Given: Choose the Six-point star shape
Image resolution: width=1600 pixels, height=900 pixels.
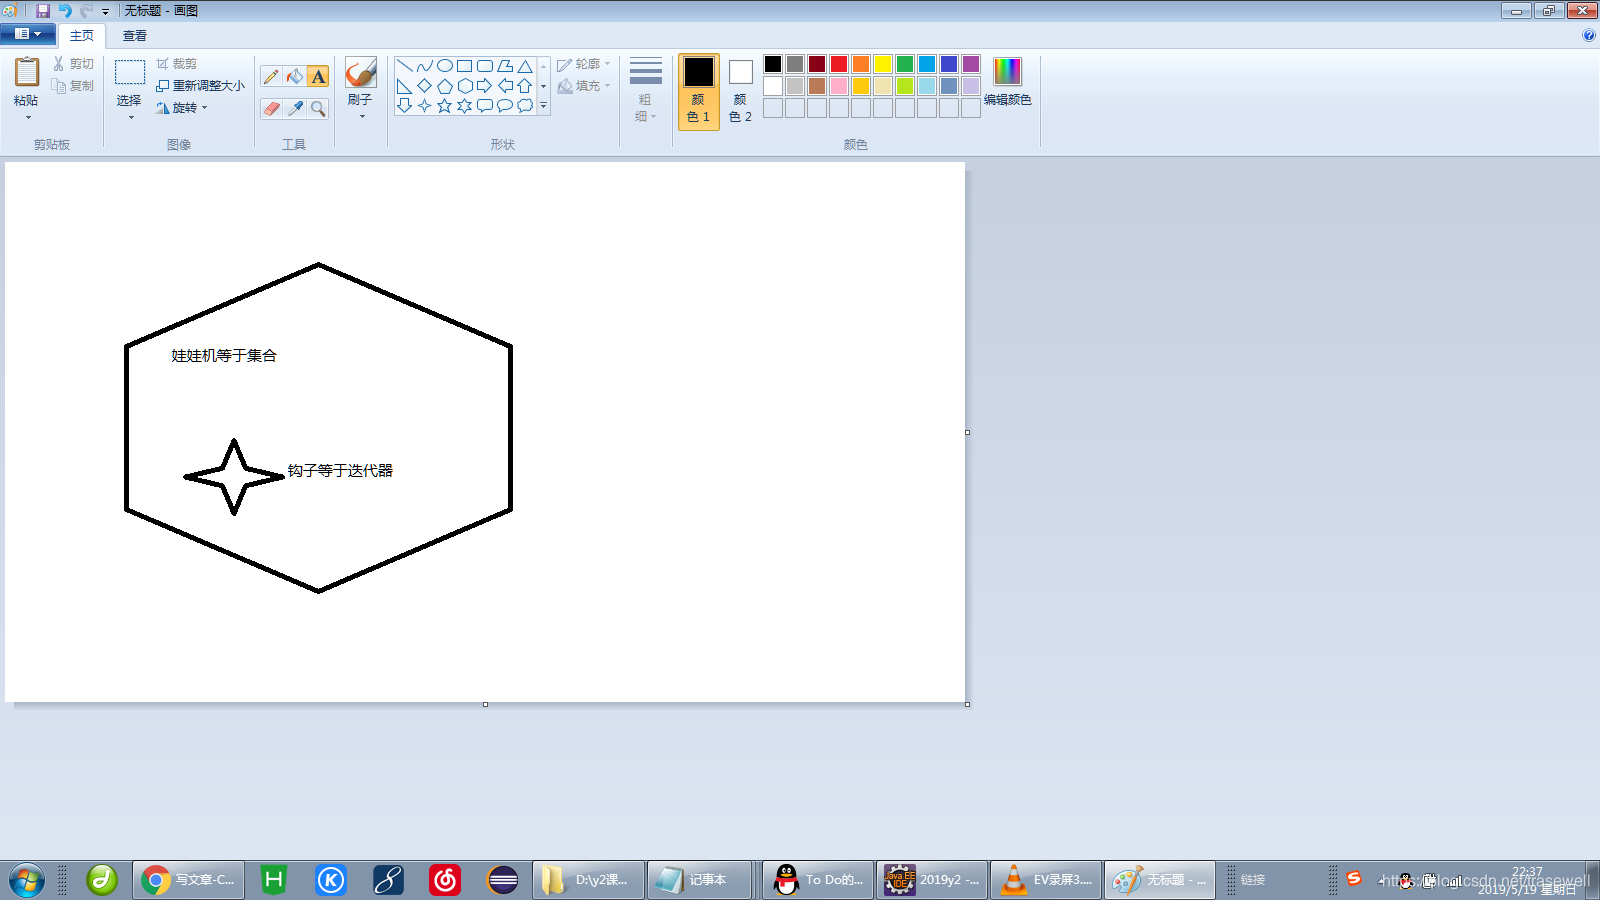Looking at the screenshot, I should pyautogui.click(x=465, y=105).
